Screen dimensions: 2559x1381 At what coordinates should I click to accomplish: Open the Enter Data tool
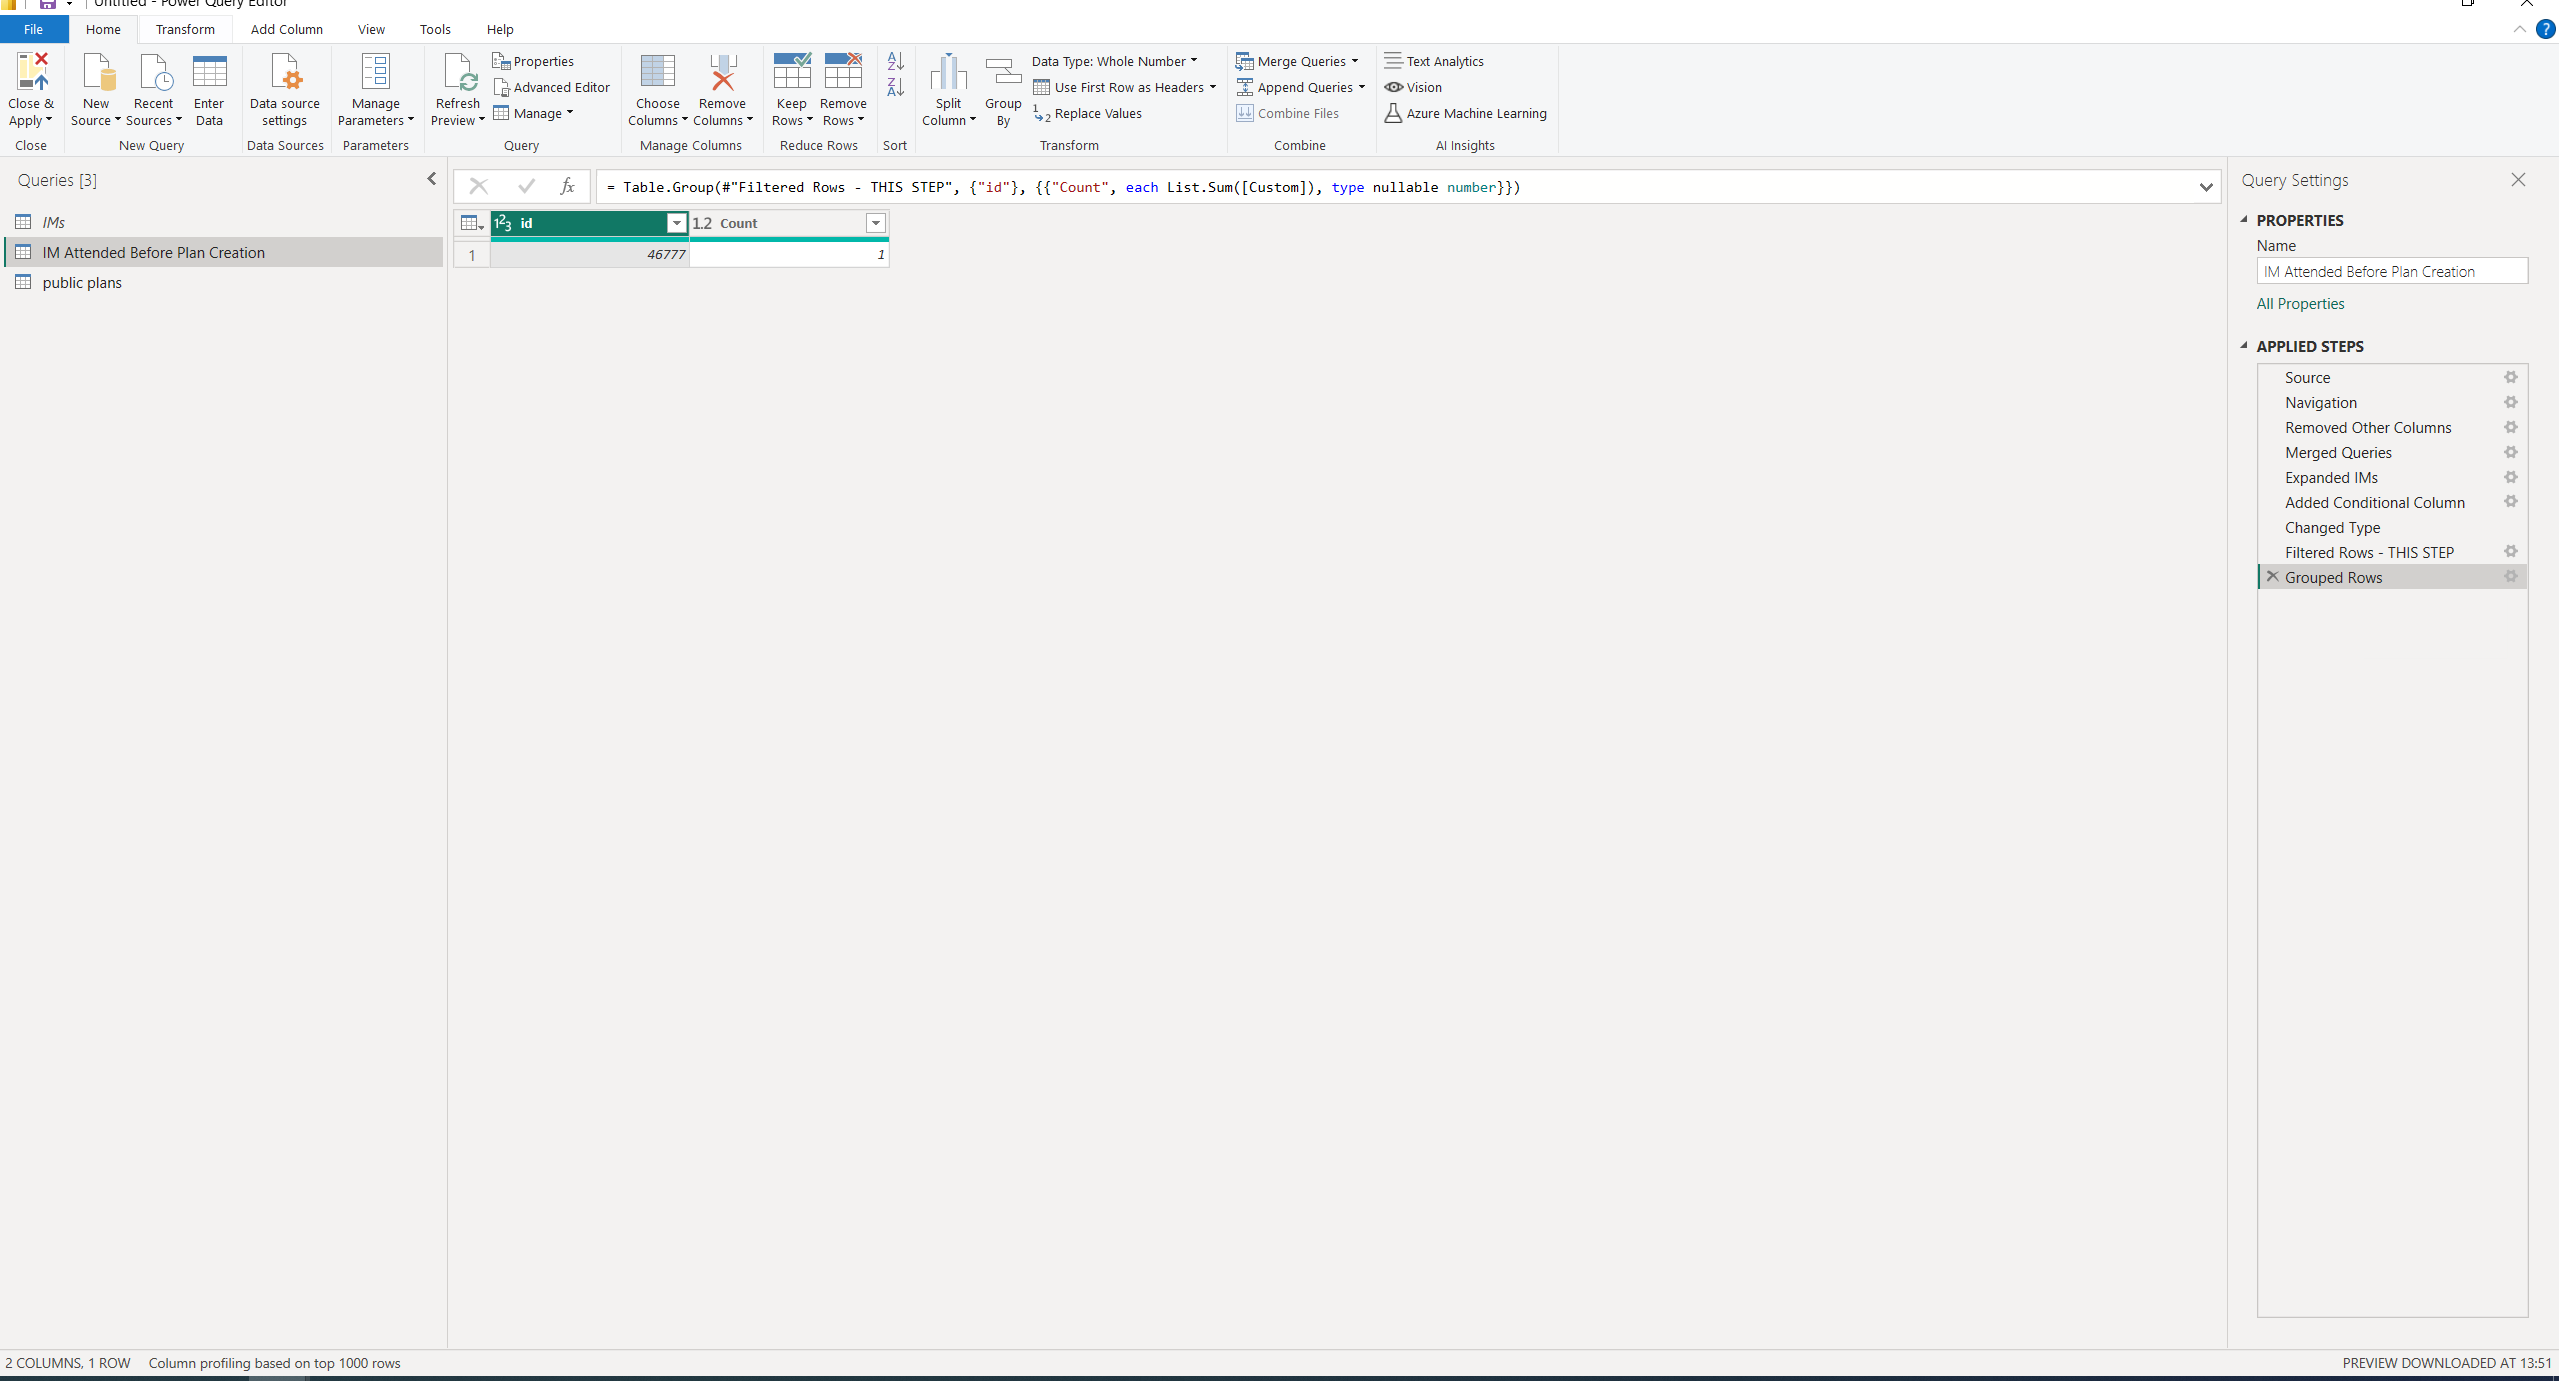[x=209, y=90]
